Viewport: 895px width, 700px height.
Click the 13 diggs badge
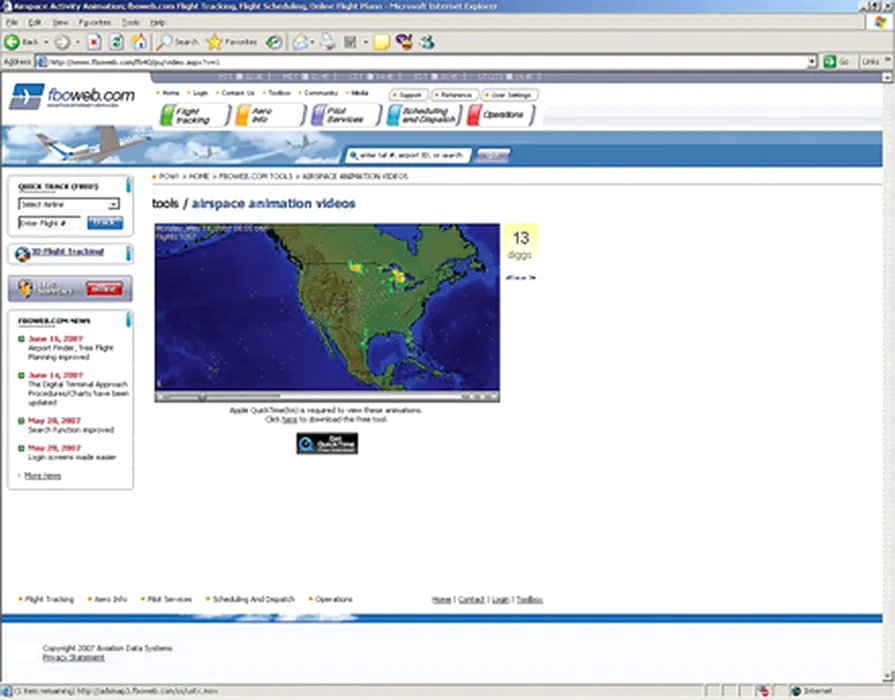(x=521, y=244)
